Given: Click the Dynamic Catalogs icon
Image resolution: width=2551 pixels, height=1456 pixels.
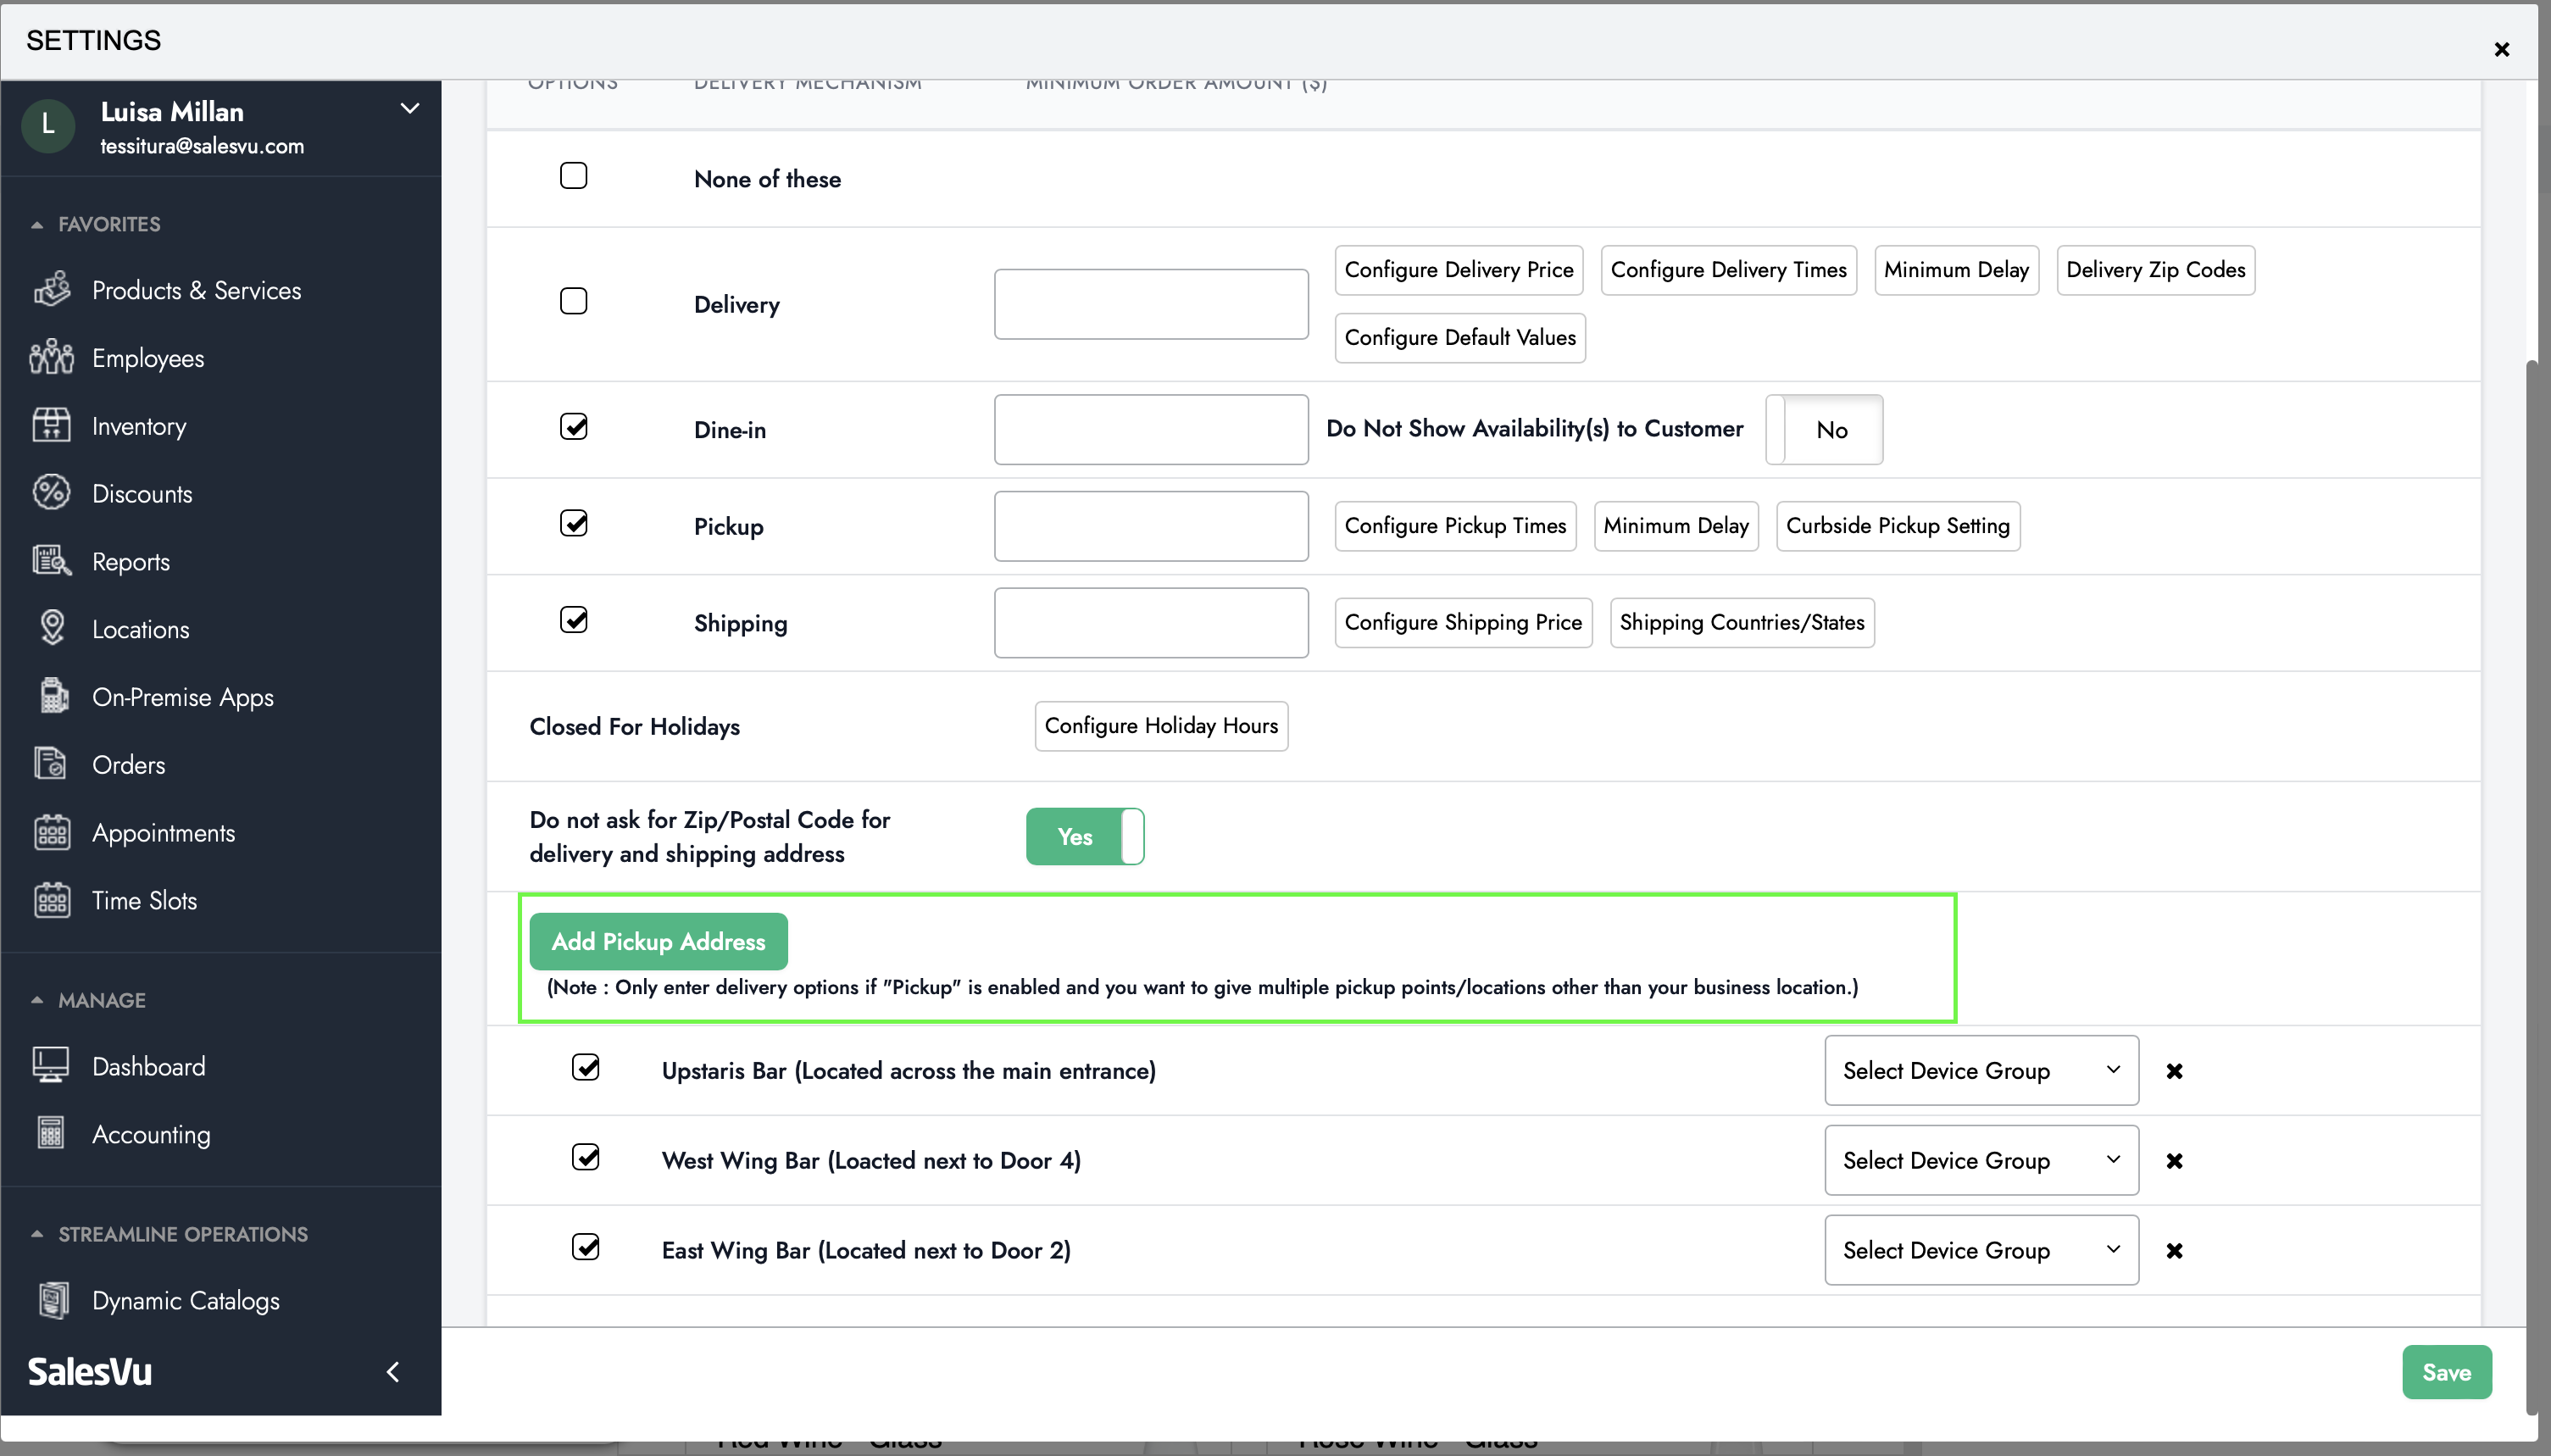Looking at the screenshot, I should (x=51, y=1300).
